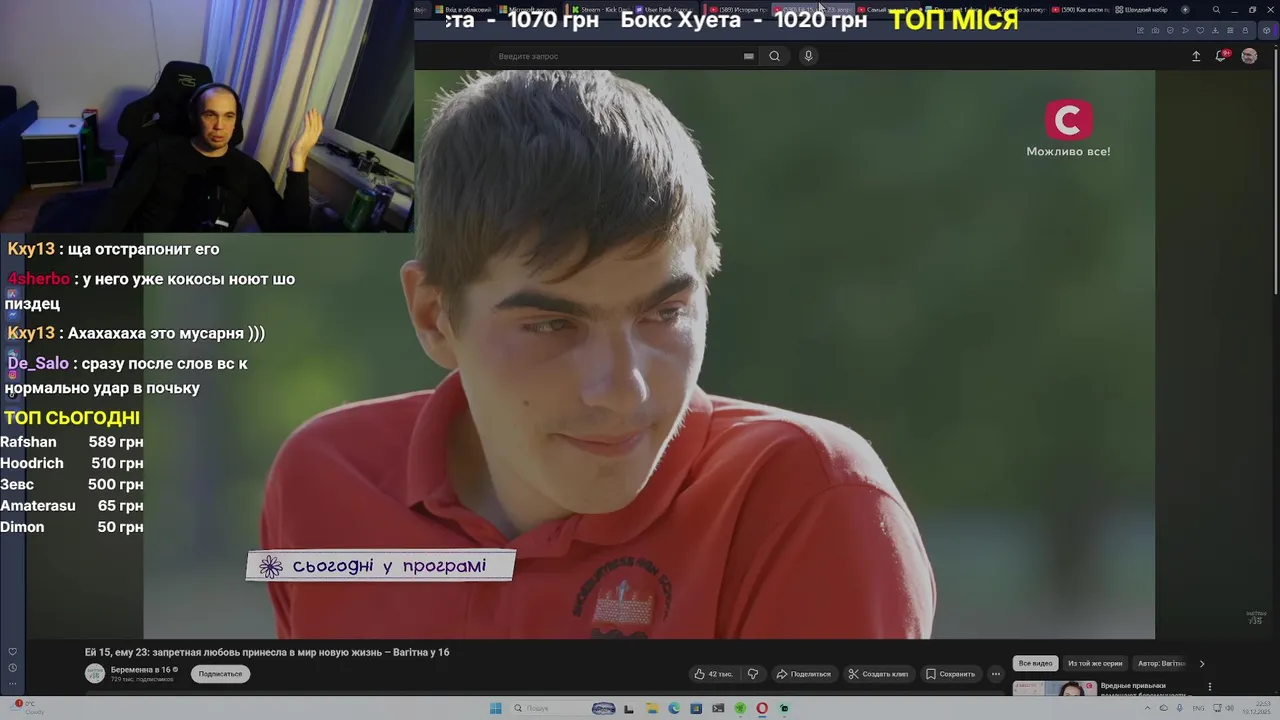Start voice search with microphone icon

tap(808, 56)
